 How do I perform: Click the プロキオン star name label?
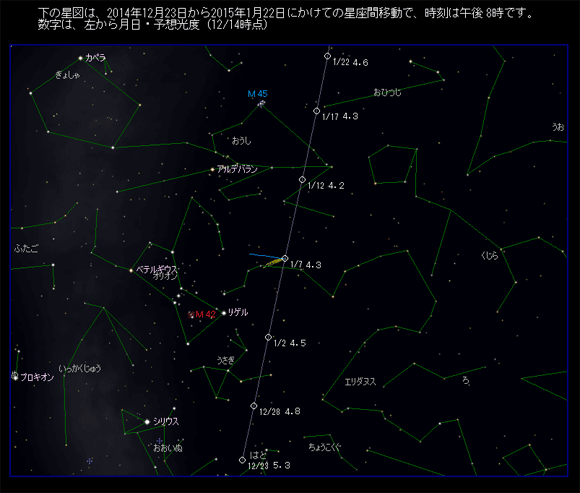coord(37,377)
